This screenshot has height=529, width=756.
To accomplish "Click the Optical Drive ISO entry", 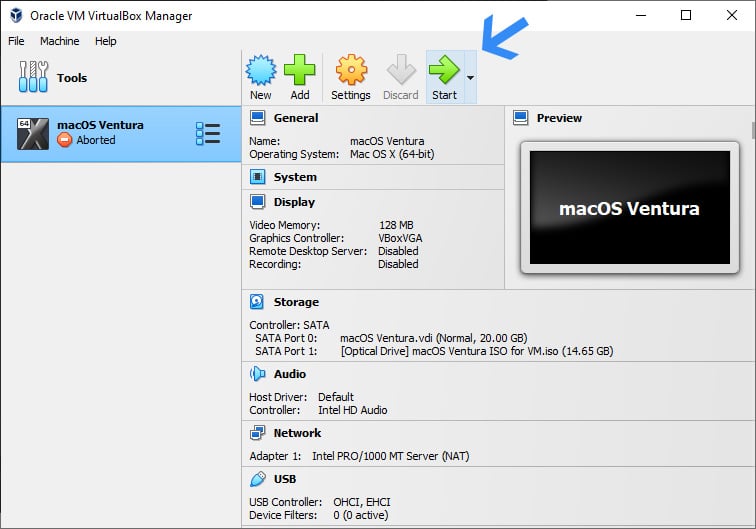I will (477, 351).
